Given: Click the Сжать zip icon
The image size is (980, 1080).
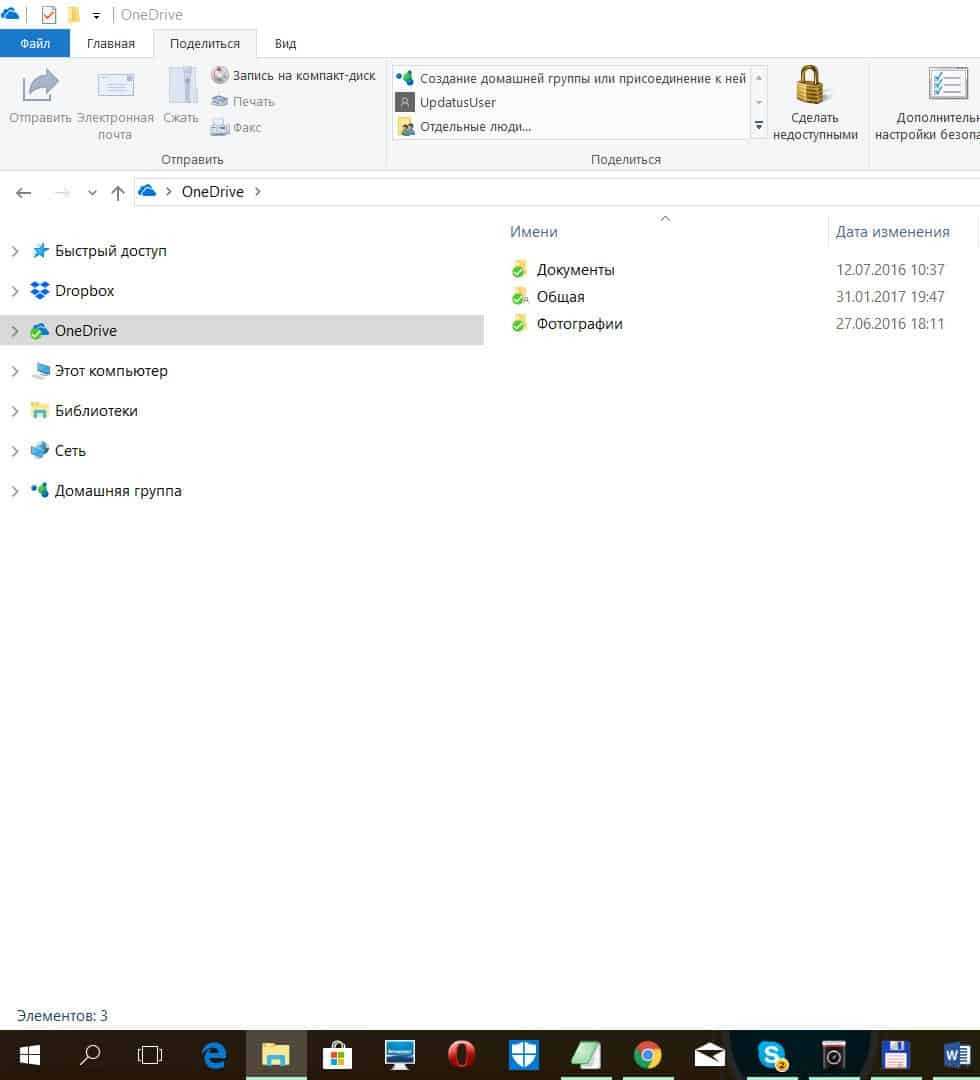Looking at the screenshot, I should click(183, 86).
